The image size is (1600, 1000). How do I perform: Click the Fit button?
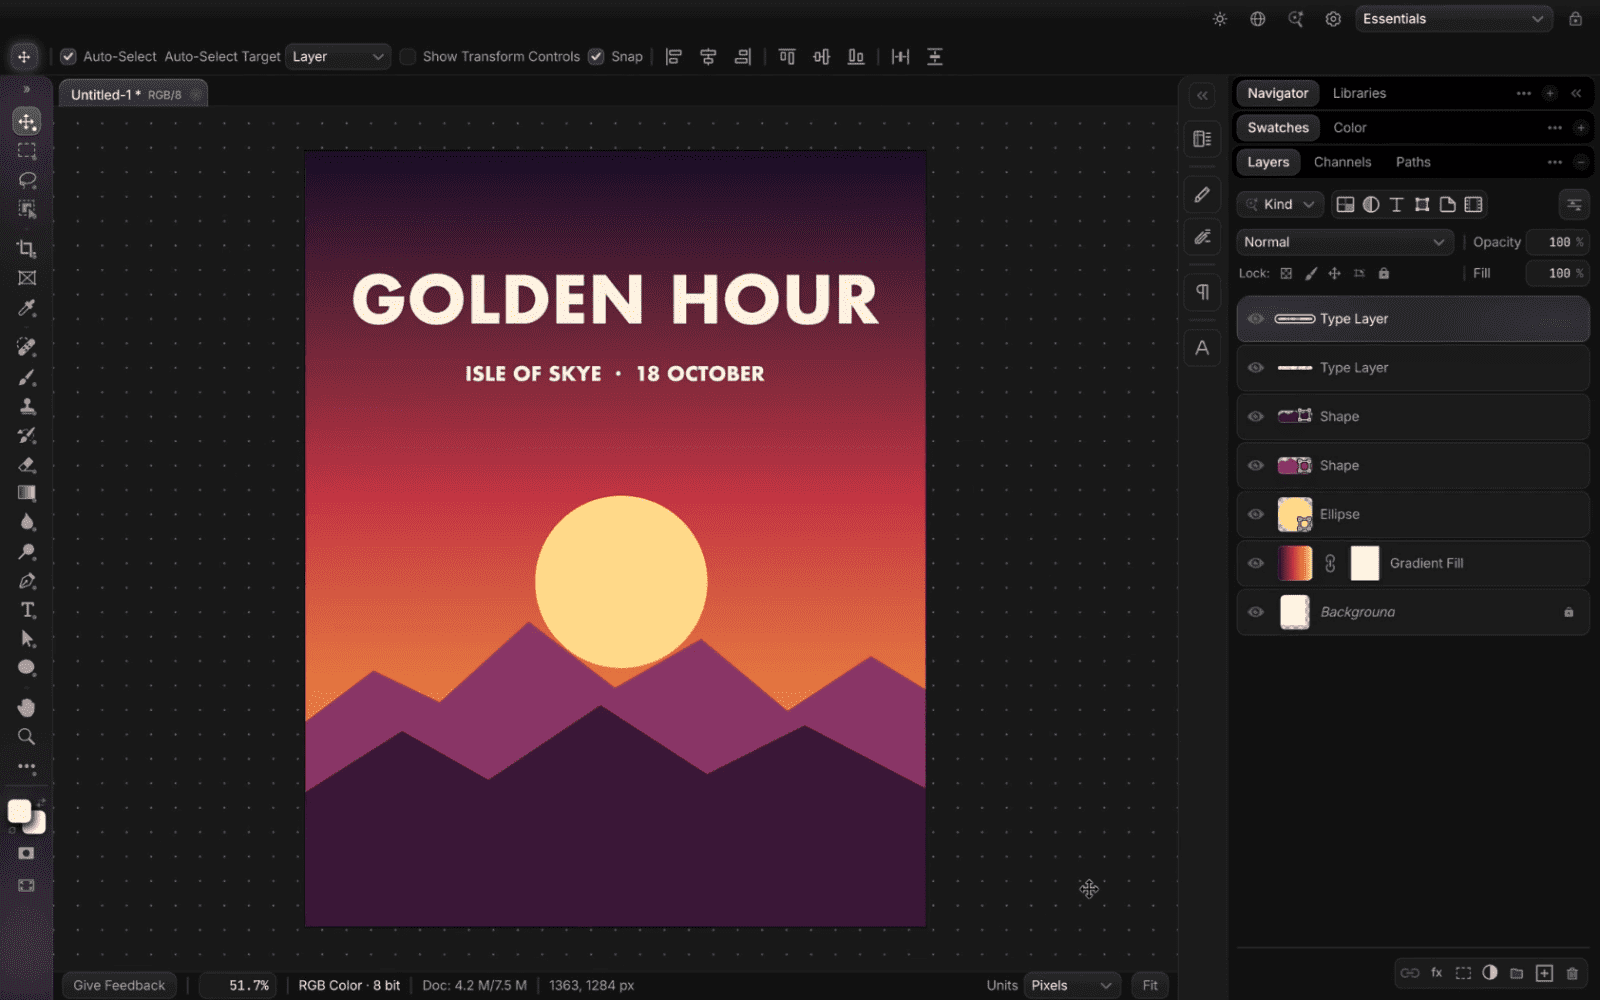[1150, 985]
